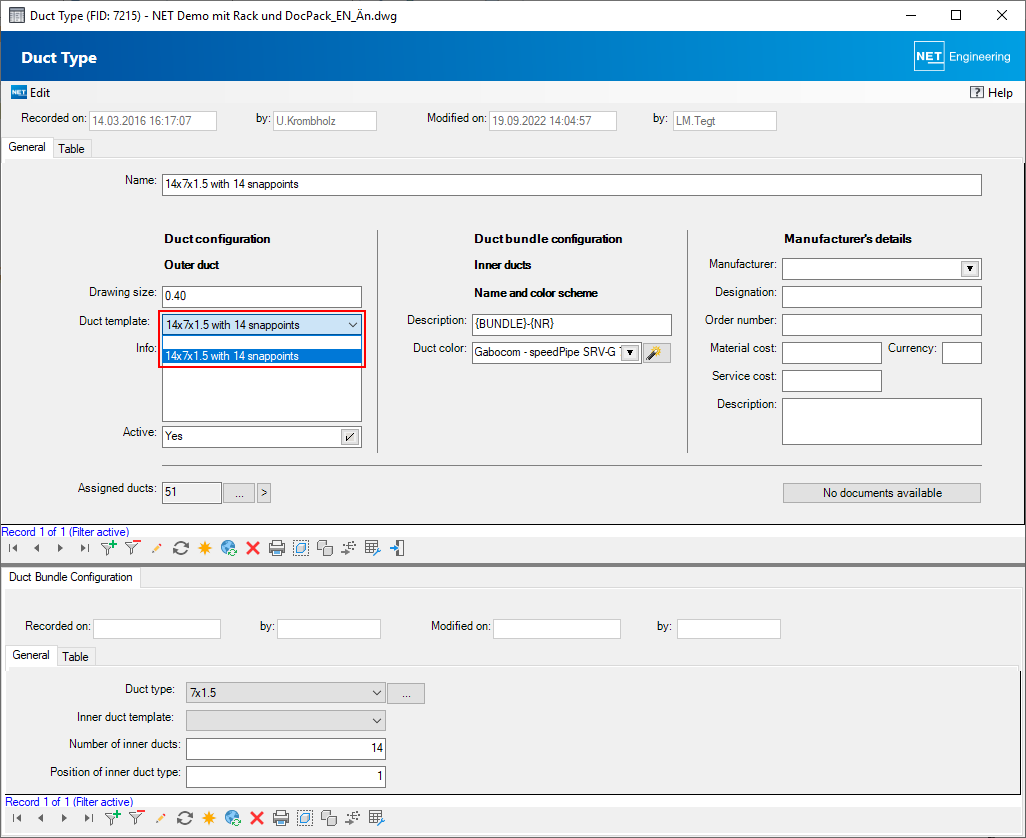Switch to the Table tab in Duct Type
This screenshot has height=838, width=1026.
tap(71, 148)
